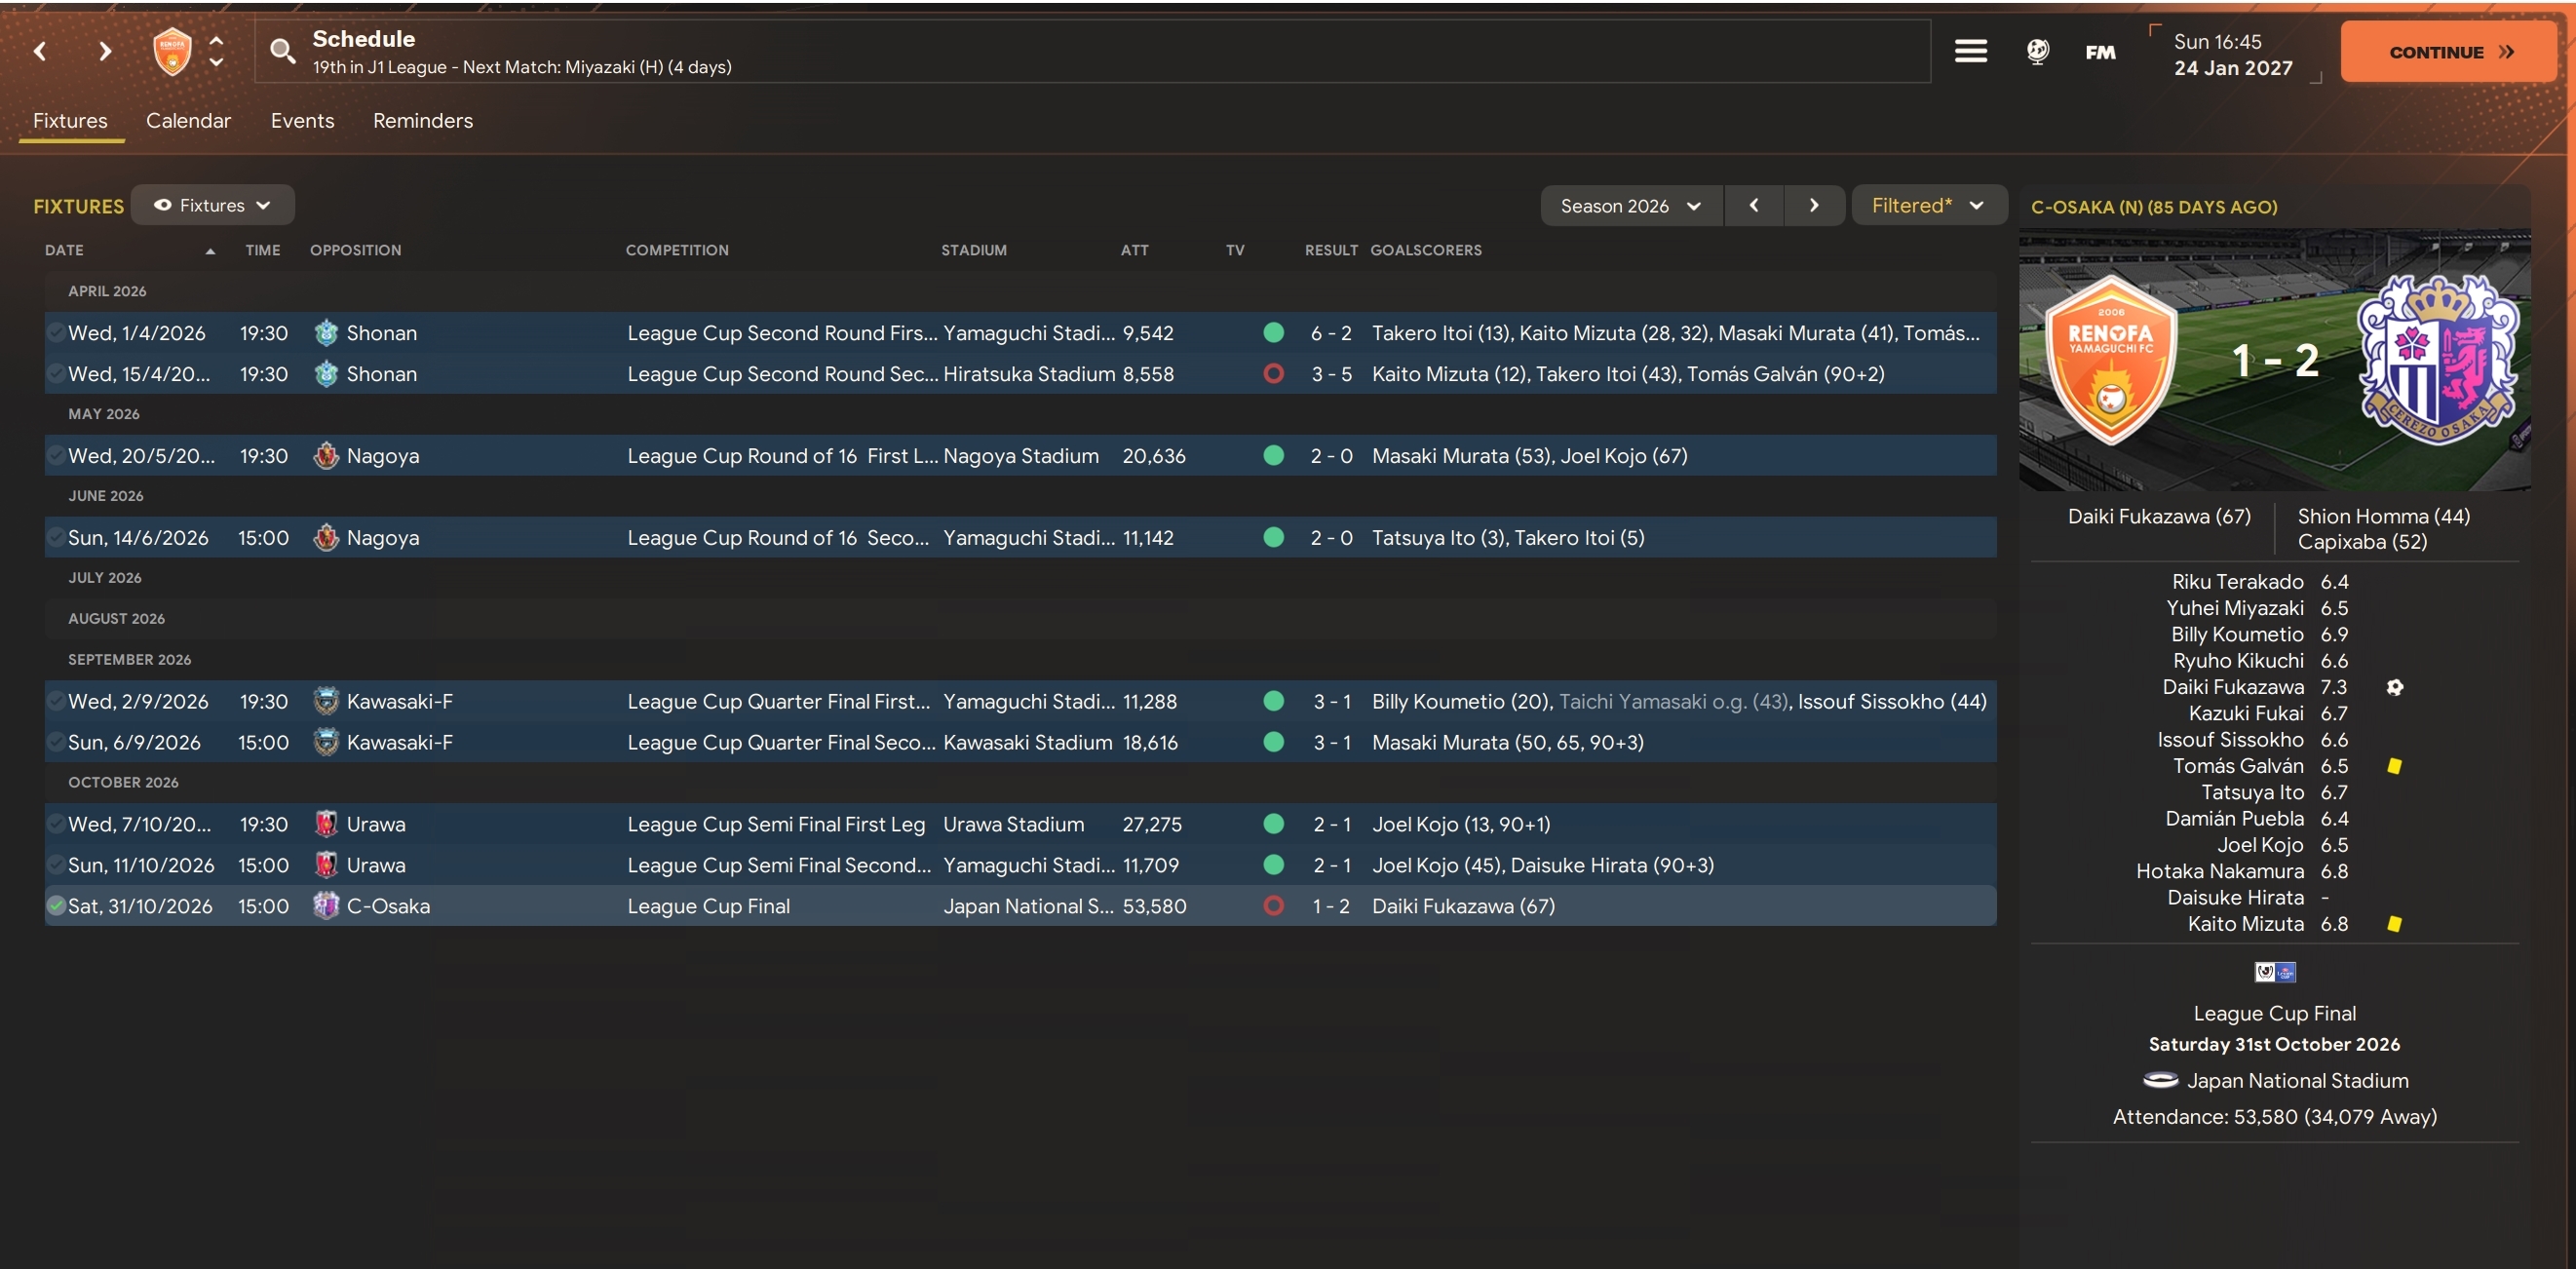The image size is (2576, 1269).
Task: Open the world globe icon
Action: pos(2037,51)
